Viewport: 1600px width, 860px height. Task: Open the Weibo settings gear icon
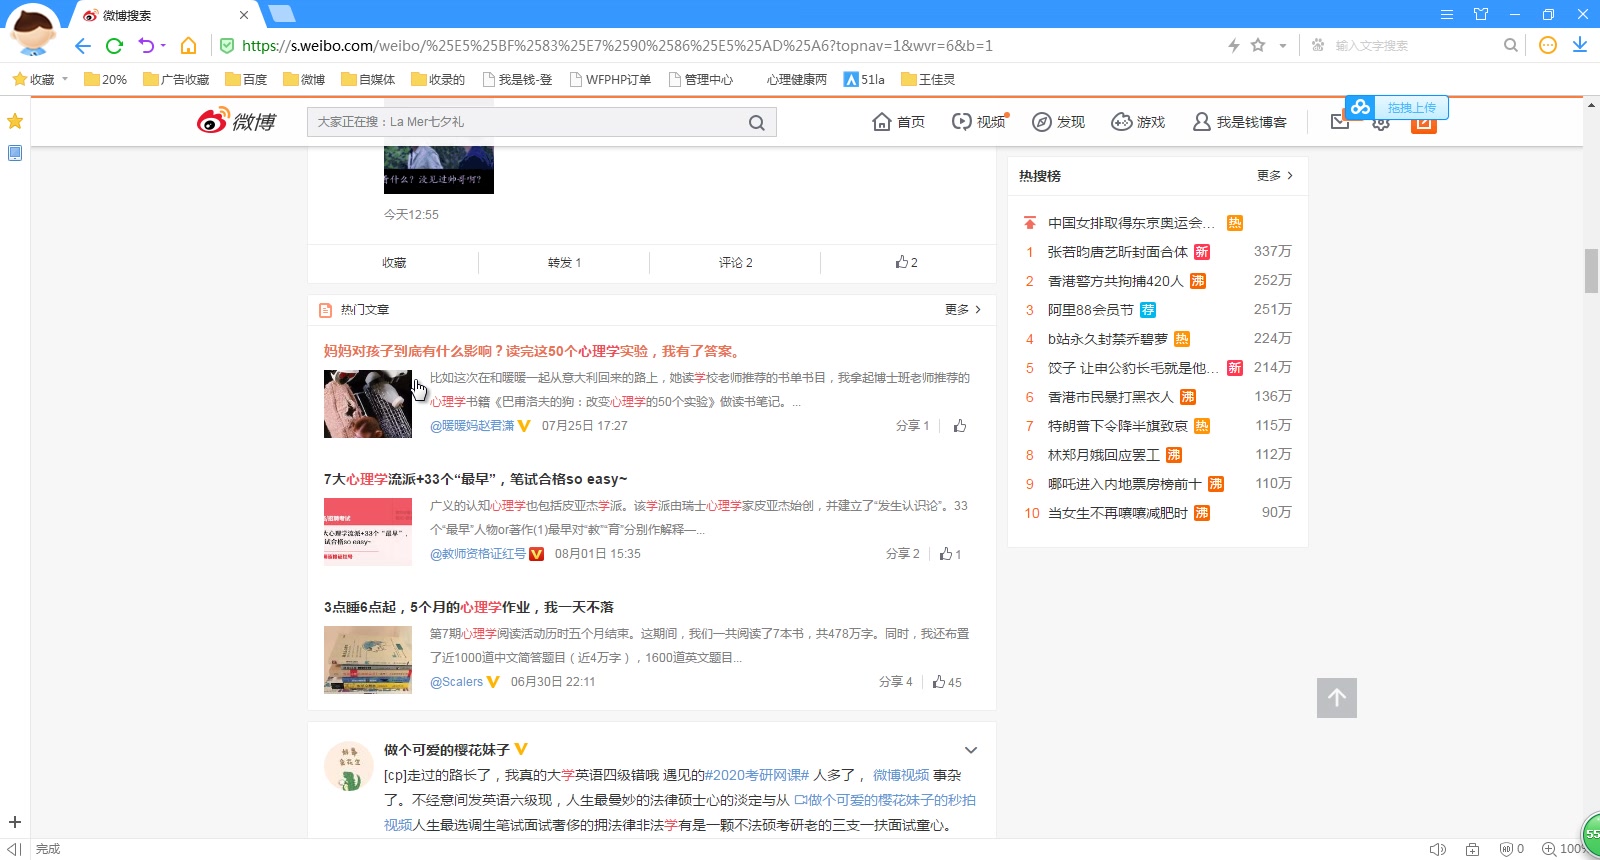[x=1381, y=123]
